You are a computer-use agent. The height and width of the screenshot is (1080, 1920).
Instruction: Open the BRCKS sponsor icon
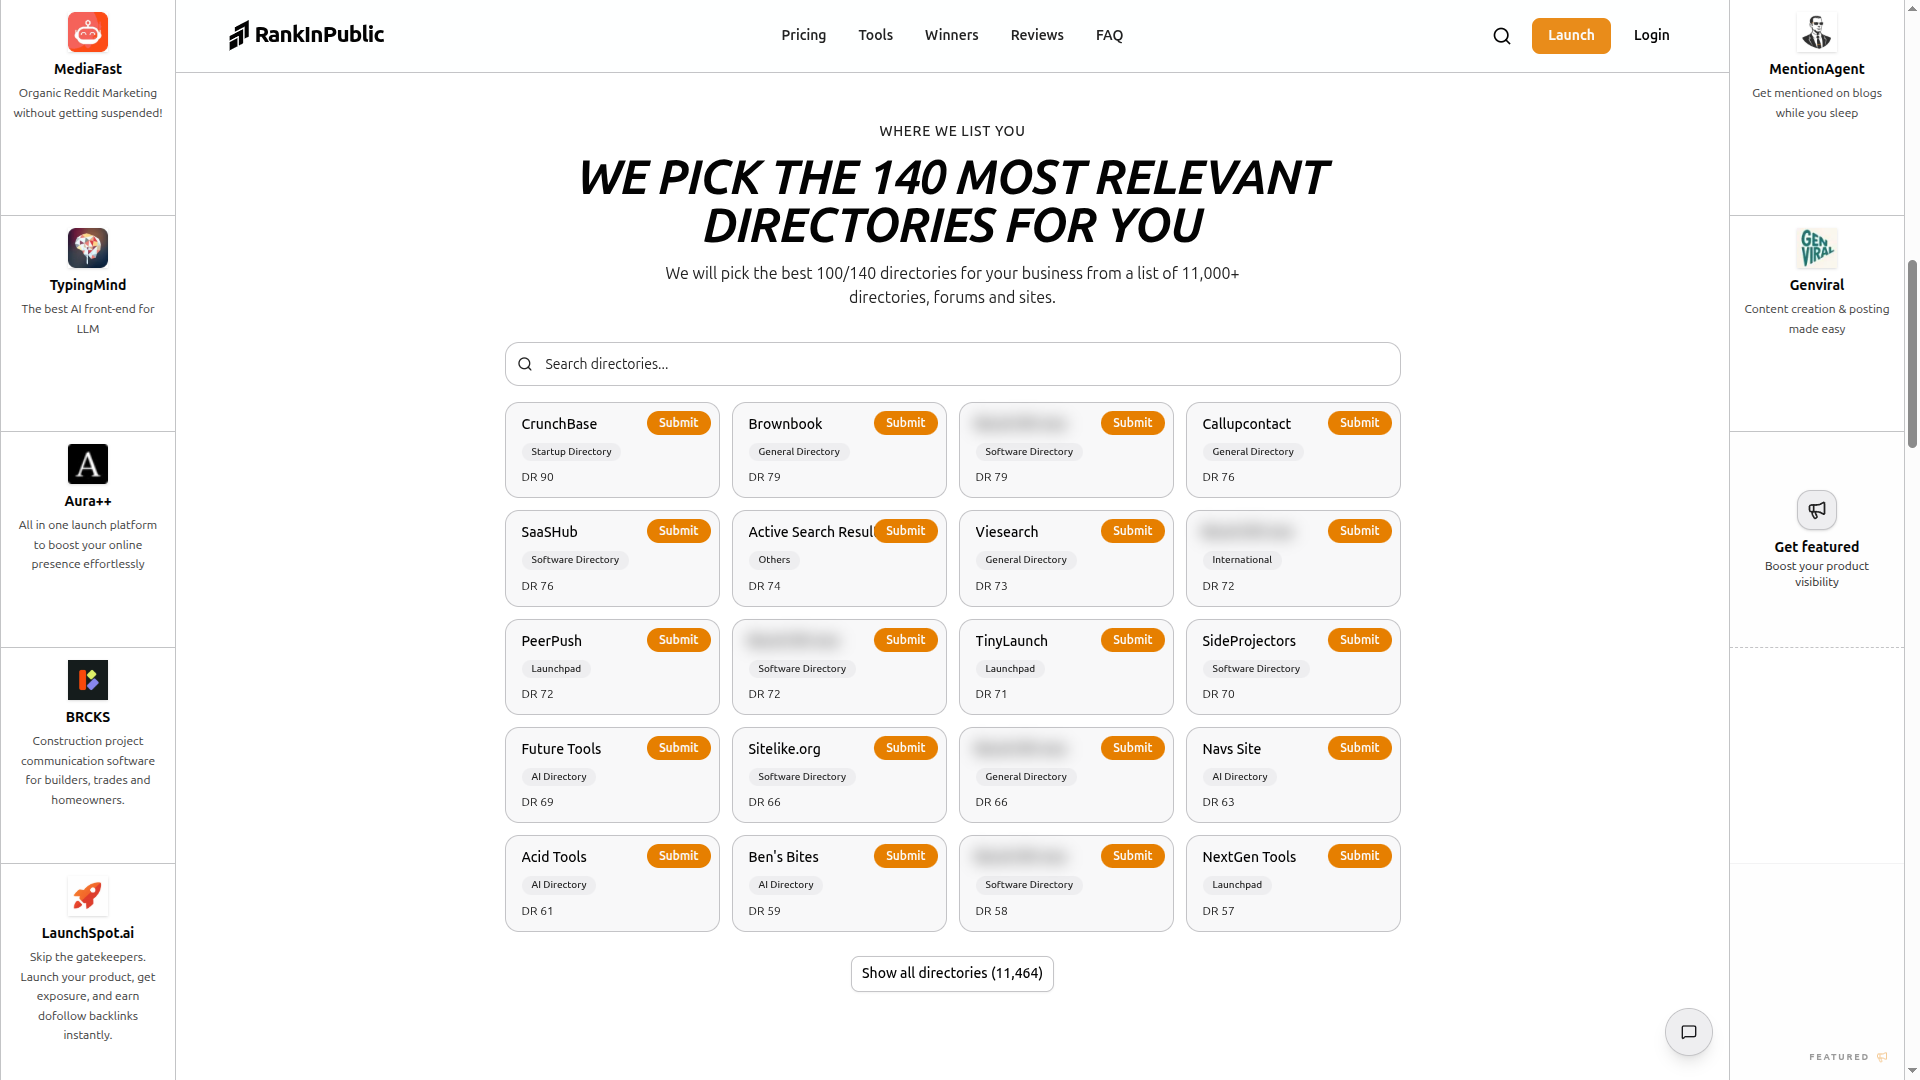tap(88, 680)
